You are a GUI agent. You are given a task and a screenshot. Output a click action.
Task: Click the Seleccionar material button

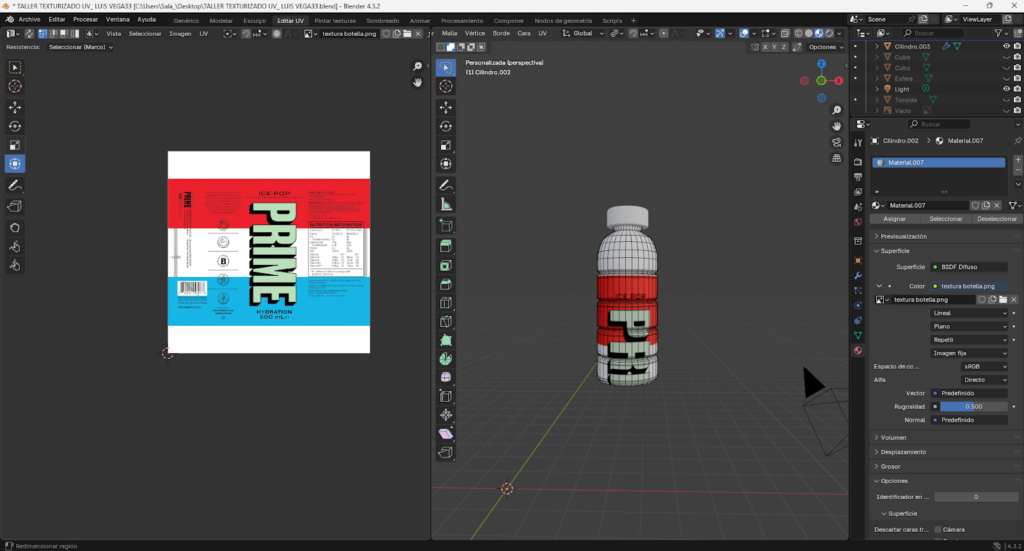tap(946, 219)
